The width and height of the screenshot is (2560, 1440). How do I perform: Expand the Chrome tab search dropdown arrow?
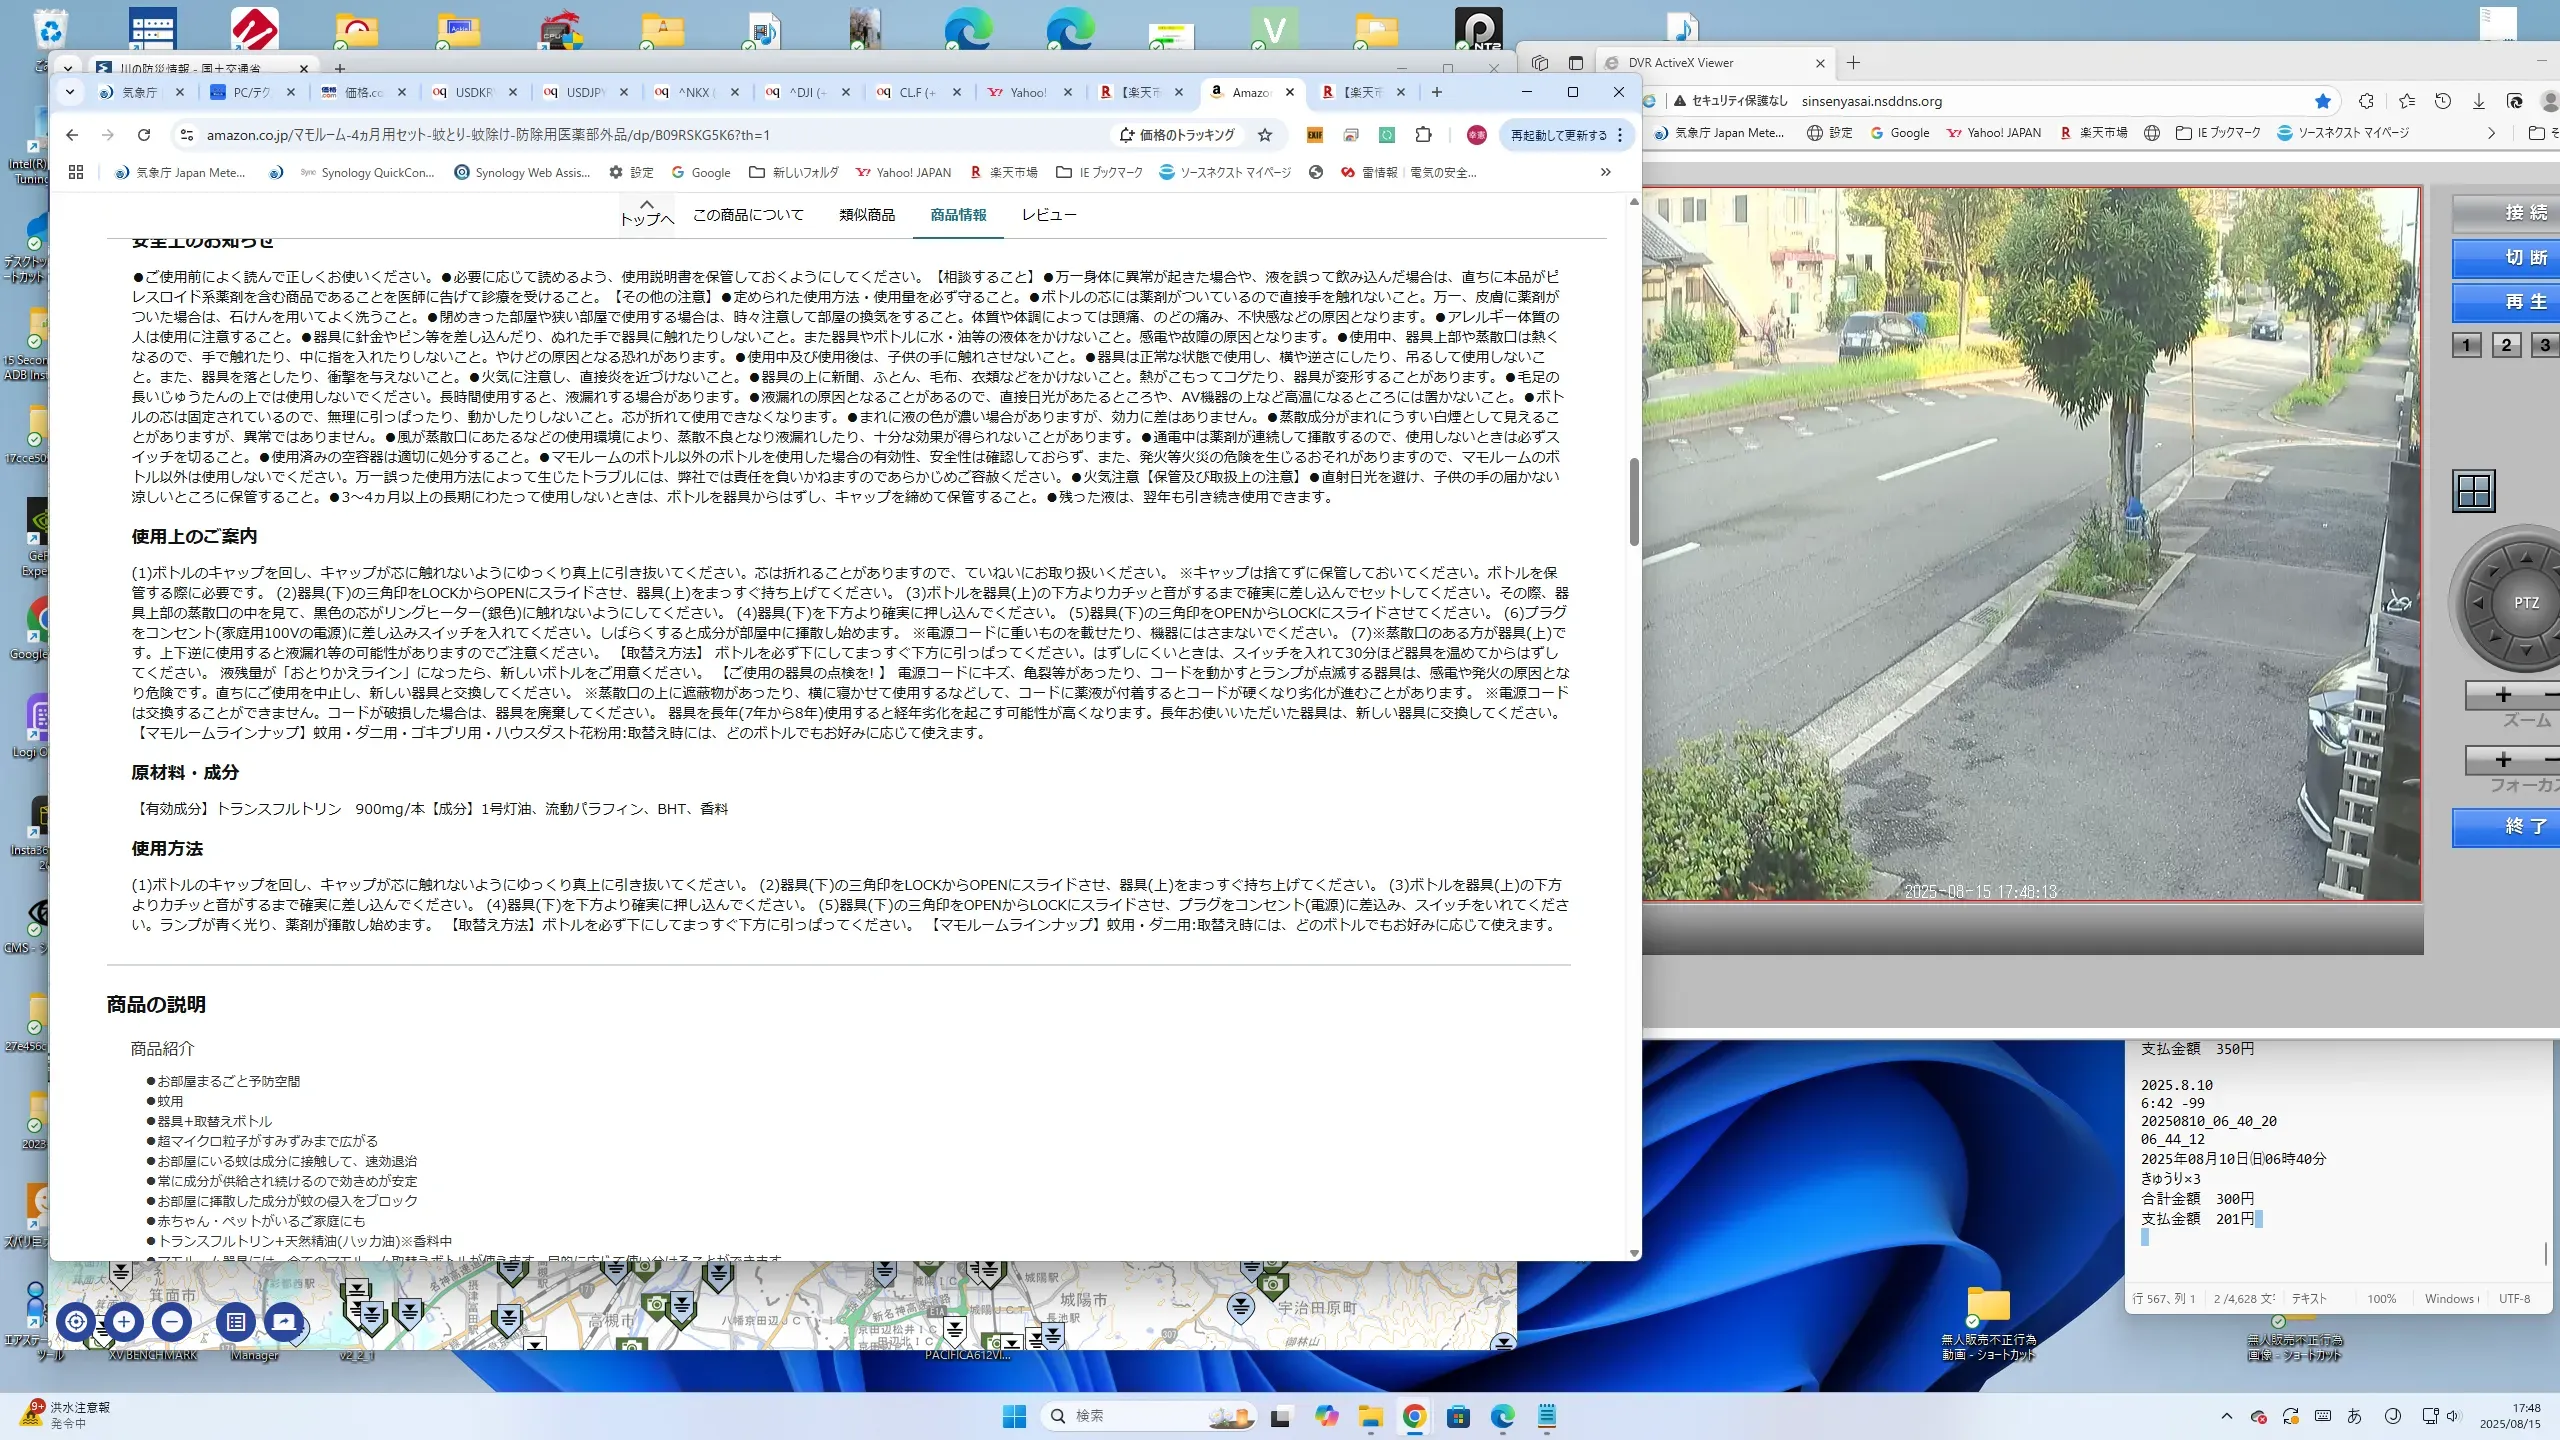69,92
